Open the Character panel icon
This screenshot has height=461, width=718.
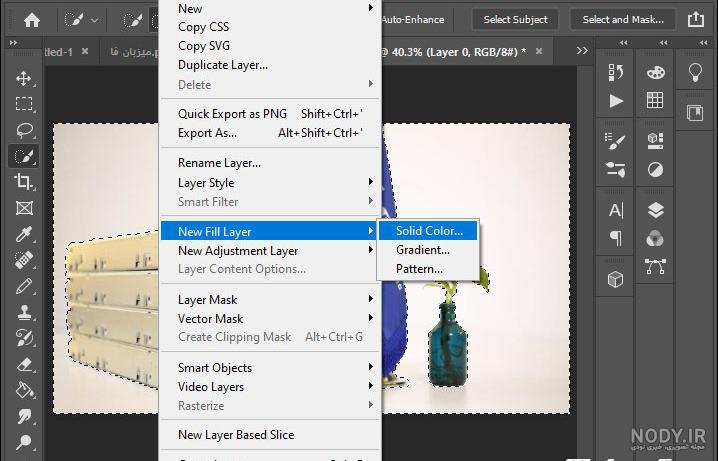click(x=615, y=210)
